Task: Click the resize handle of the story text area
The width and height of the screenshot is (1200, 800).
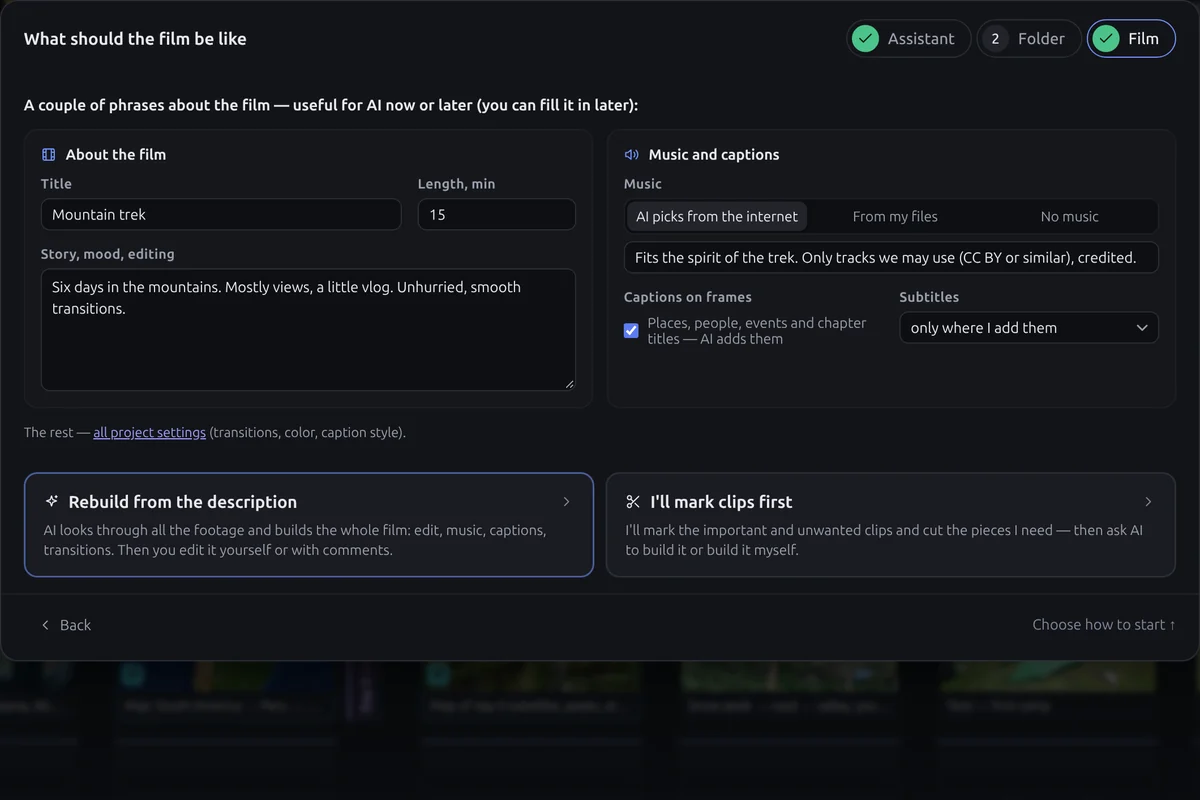Action: (x=569, y=383)
